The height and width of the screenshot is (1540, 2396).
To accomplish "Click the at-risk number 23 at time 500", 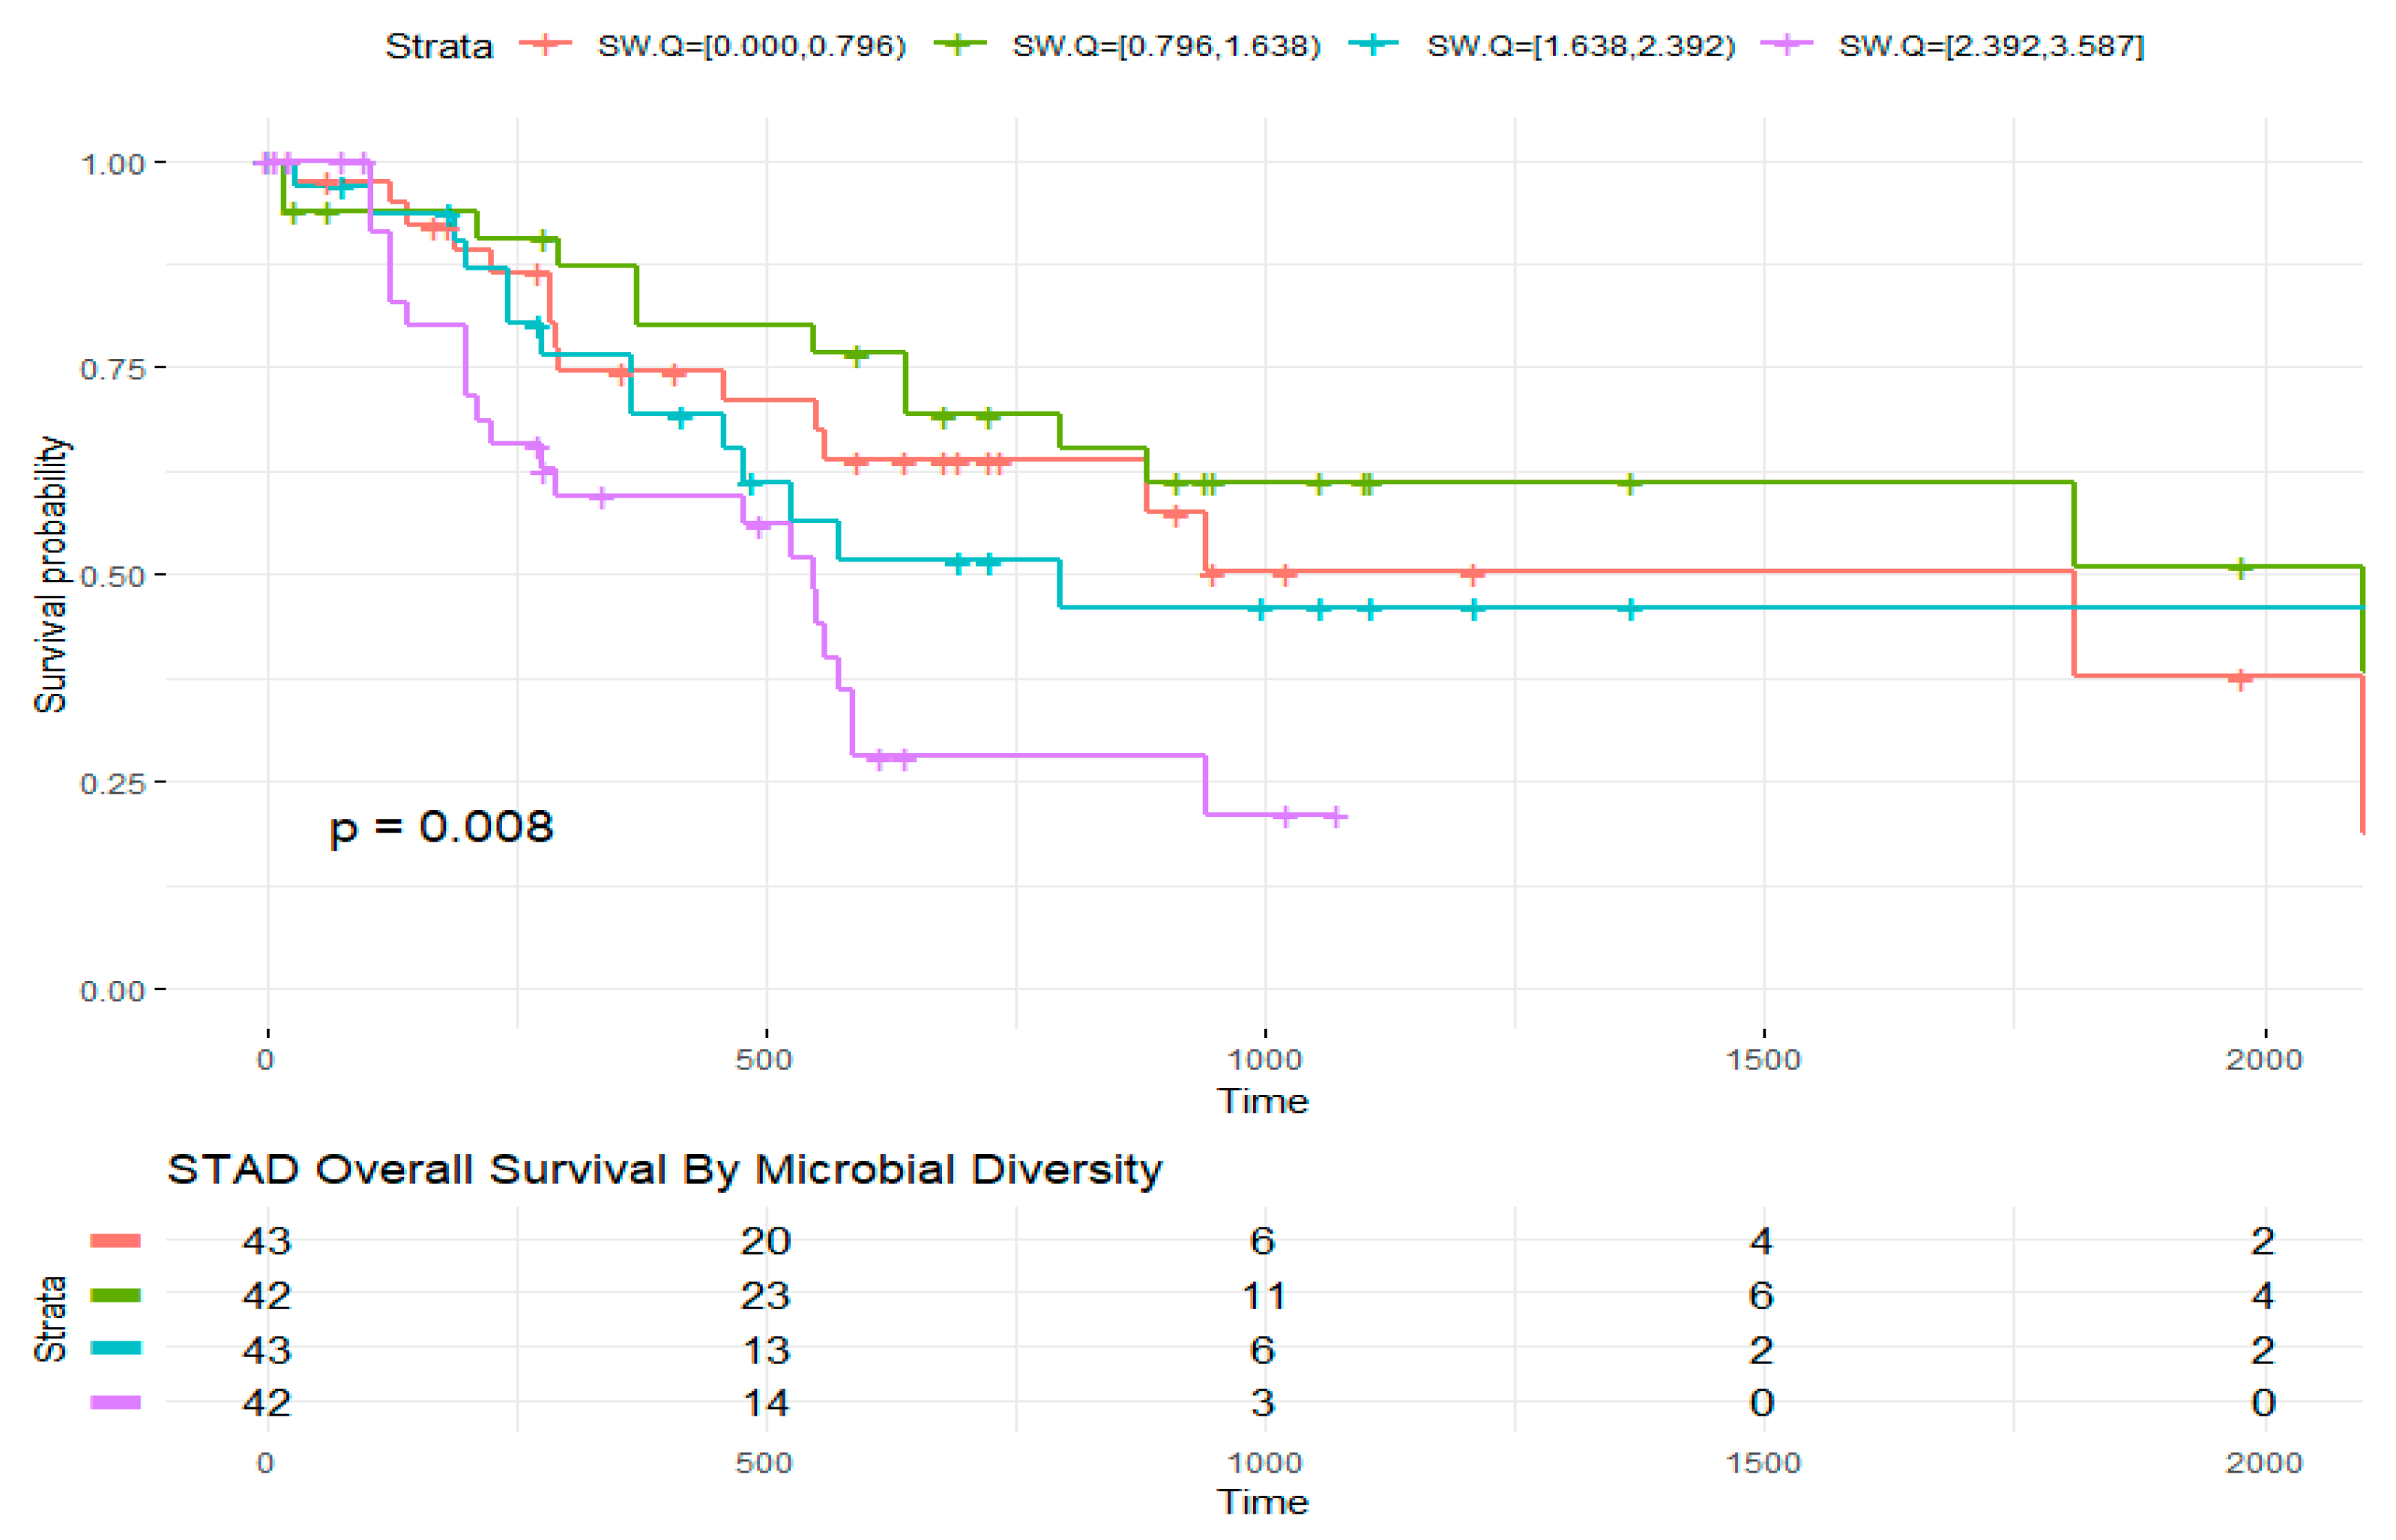I will (765, 1296).
